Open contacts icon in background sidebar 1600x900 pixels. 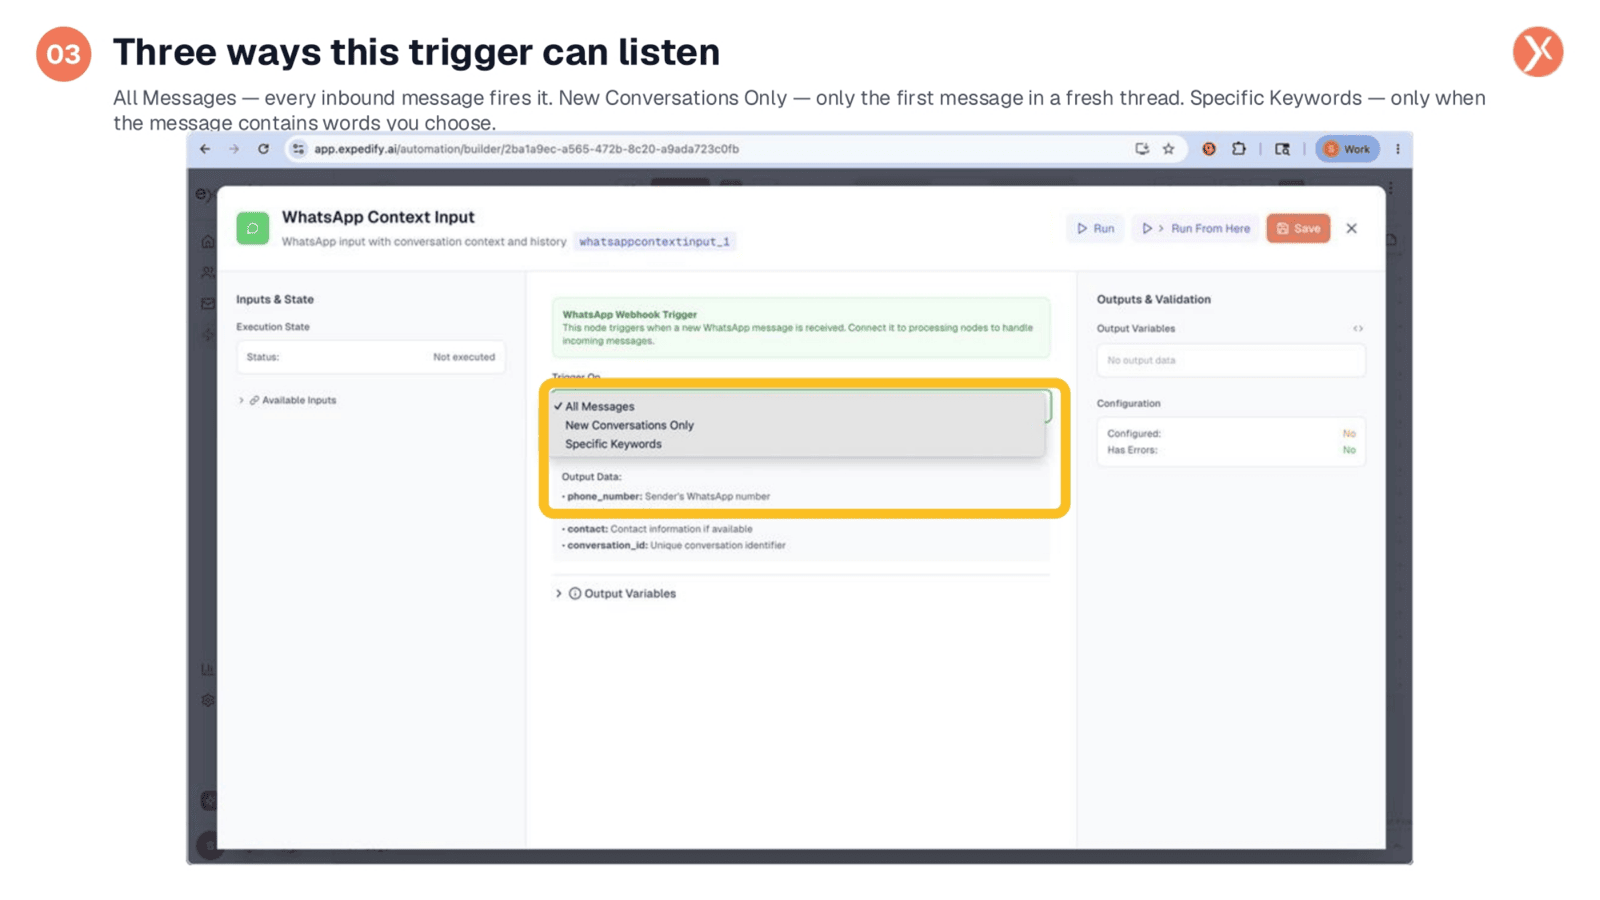[208, 272]
